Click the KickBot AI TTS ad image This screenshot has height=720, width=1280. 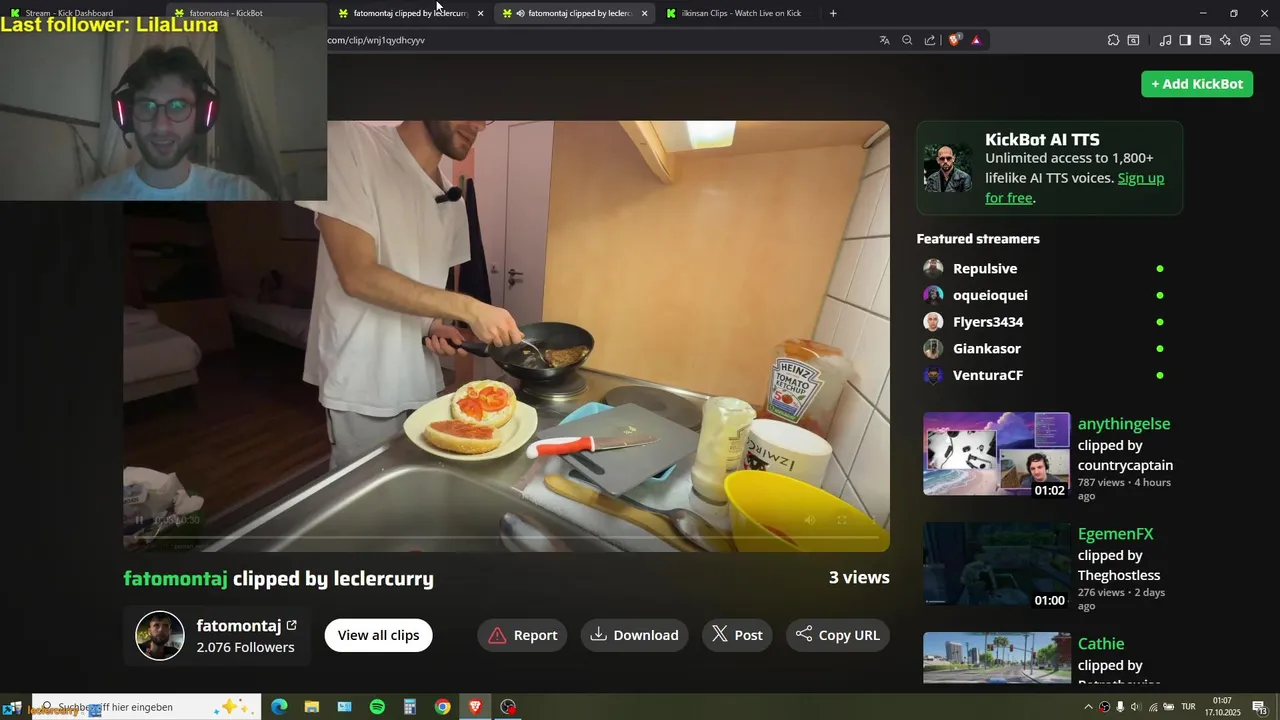tap(948, 168)
